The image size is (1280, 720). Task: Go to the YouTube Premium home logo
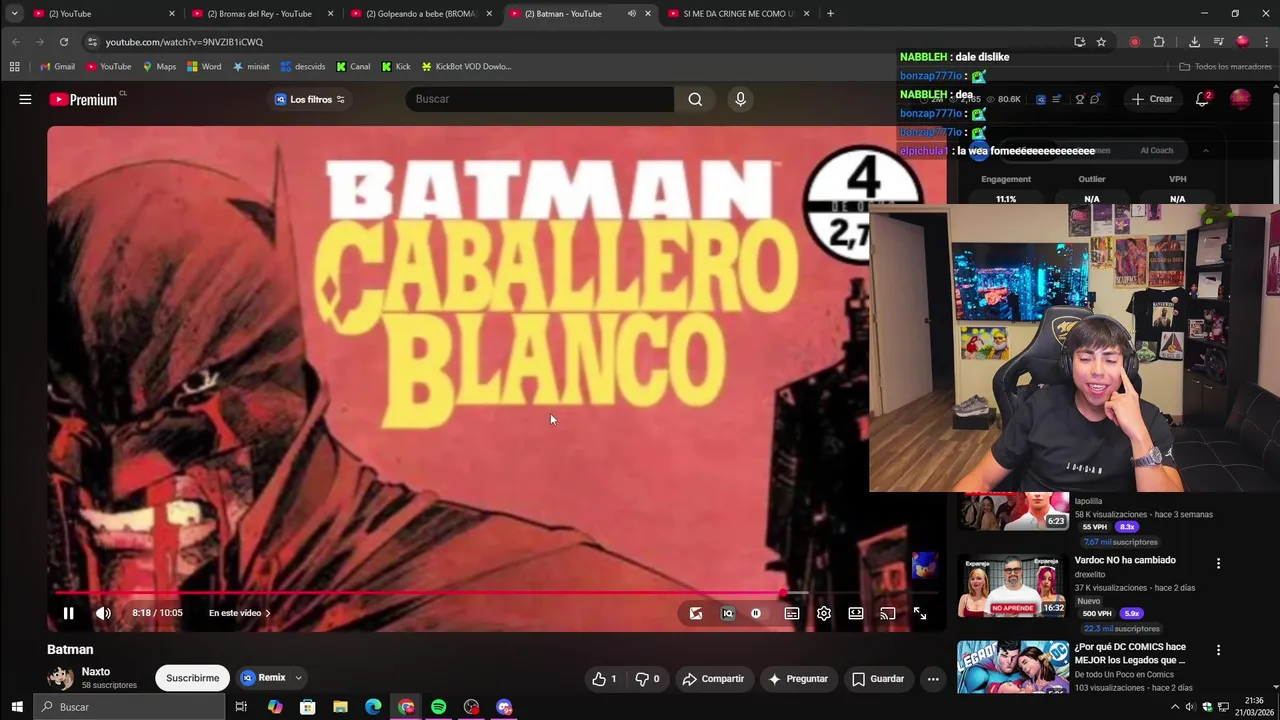coord(84,99)
